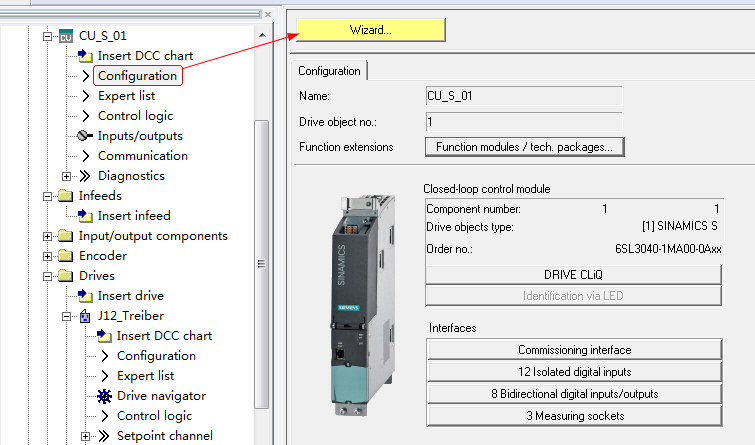Click the arrow icon beside J12_Treiber Control logic
Viewport: 755px width, 445px height.
tap(105, 416)
